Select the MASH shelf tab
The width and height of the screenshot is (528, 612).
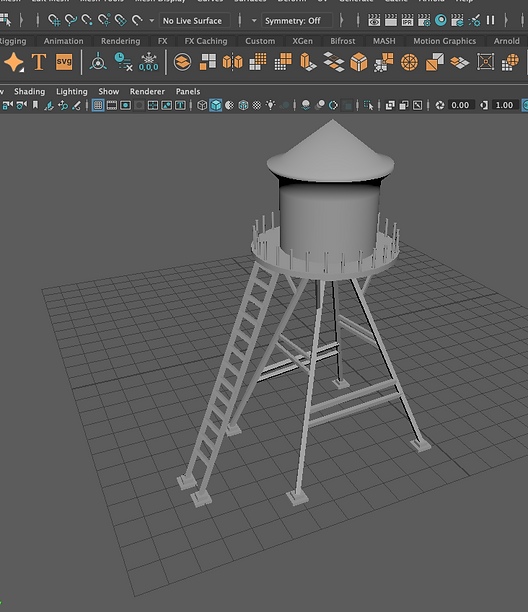tap(384, 41)
